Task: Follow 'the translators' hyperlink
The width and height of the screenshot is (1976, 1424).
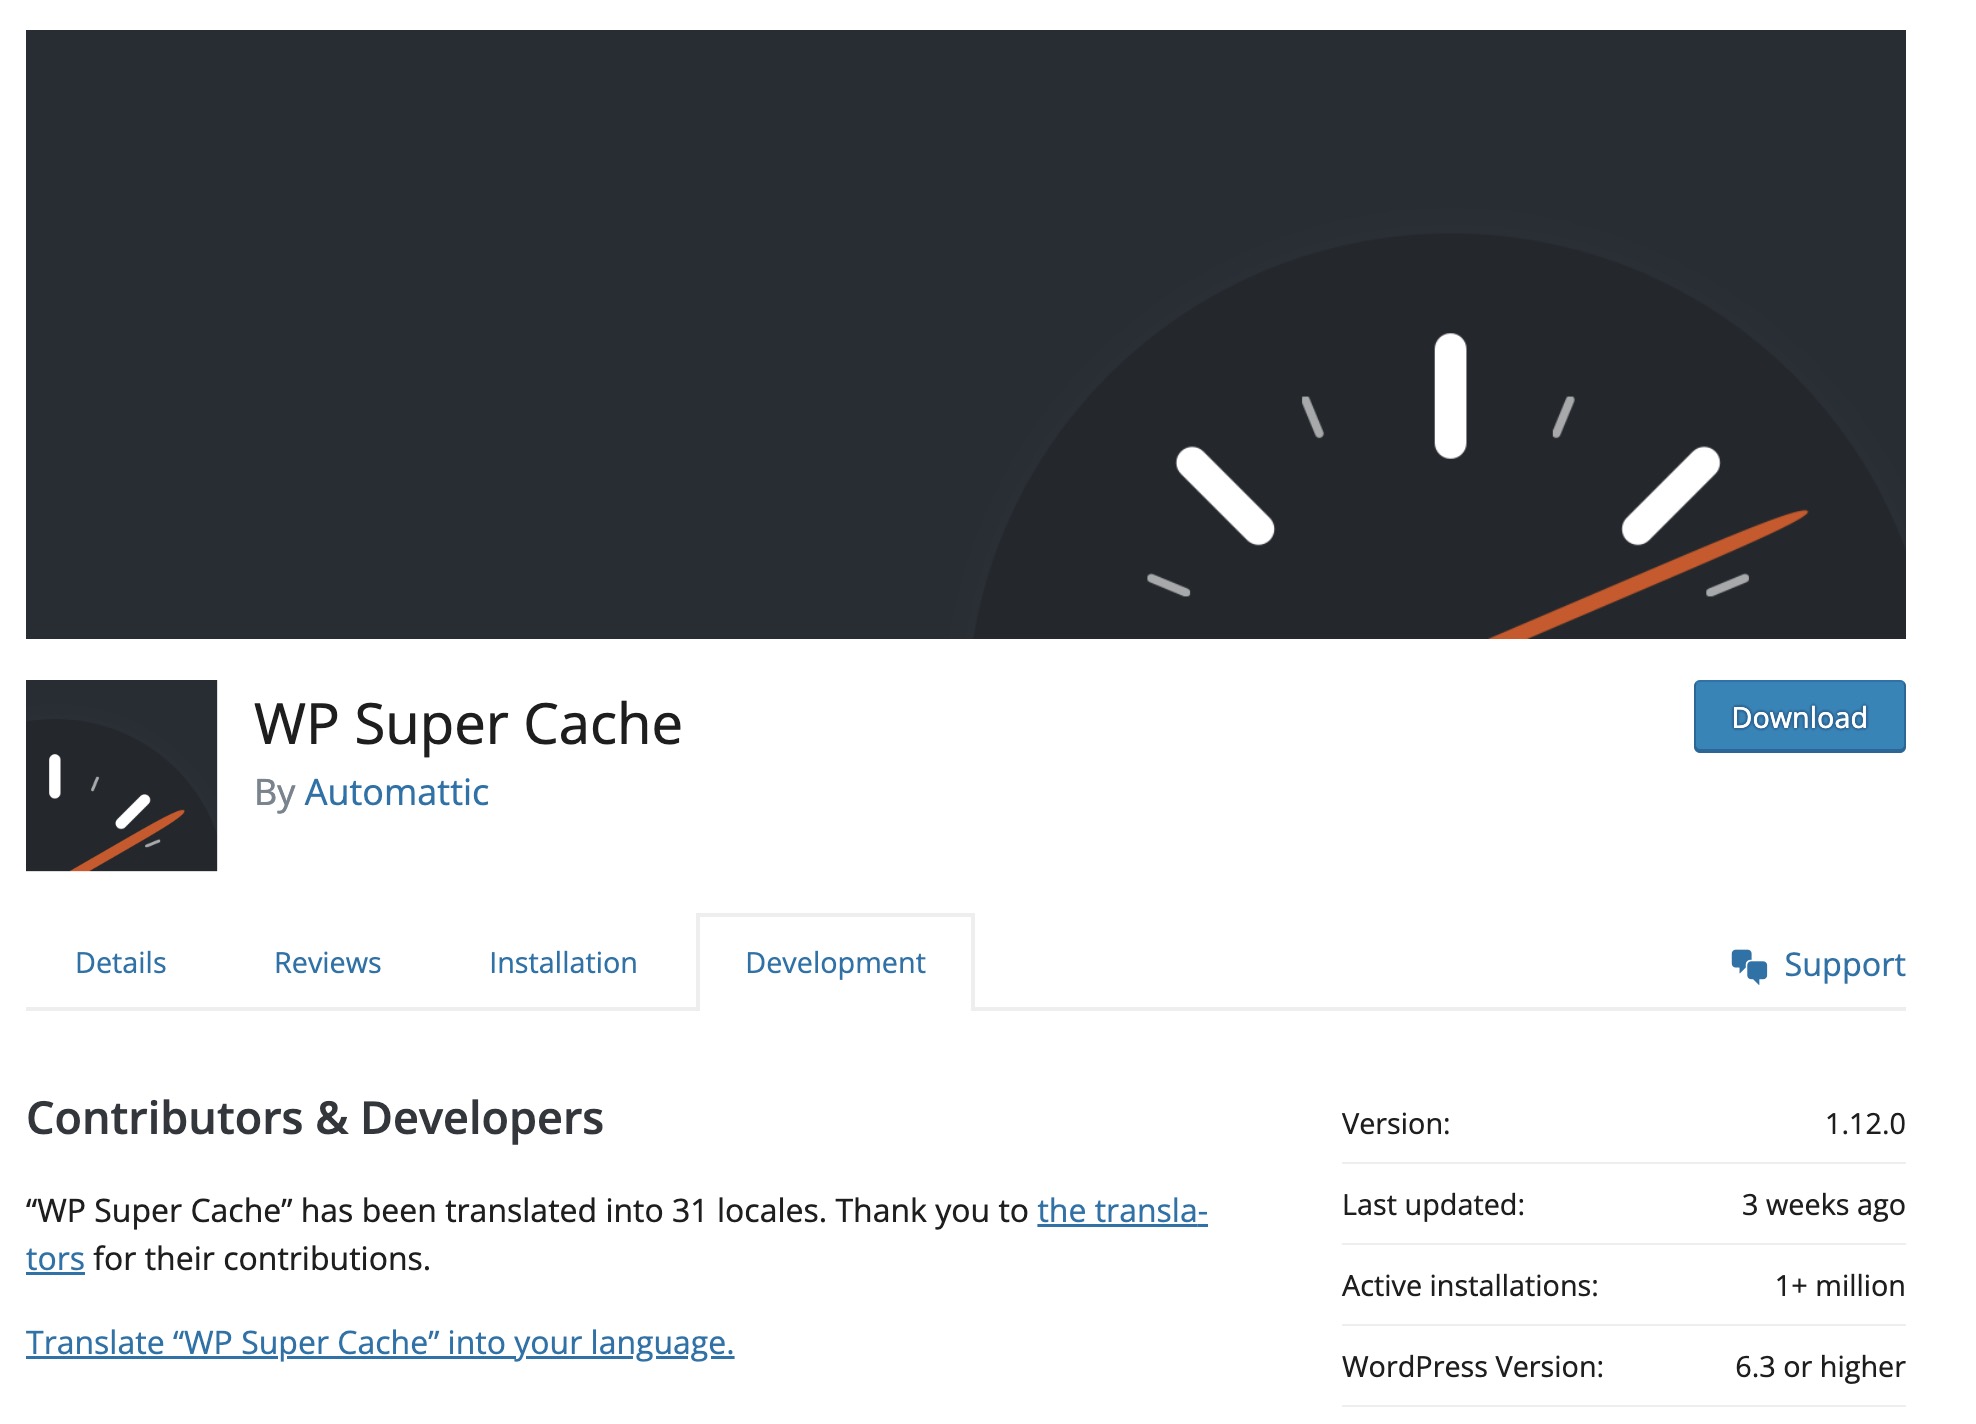Action: pos(1121,1210)
